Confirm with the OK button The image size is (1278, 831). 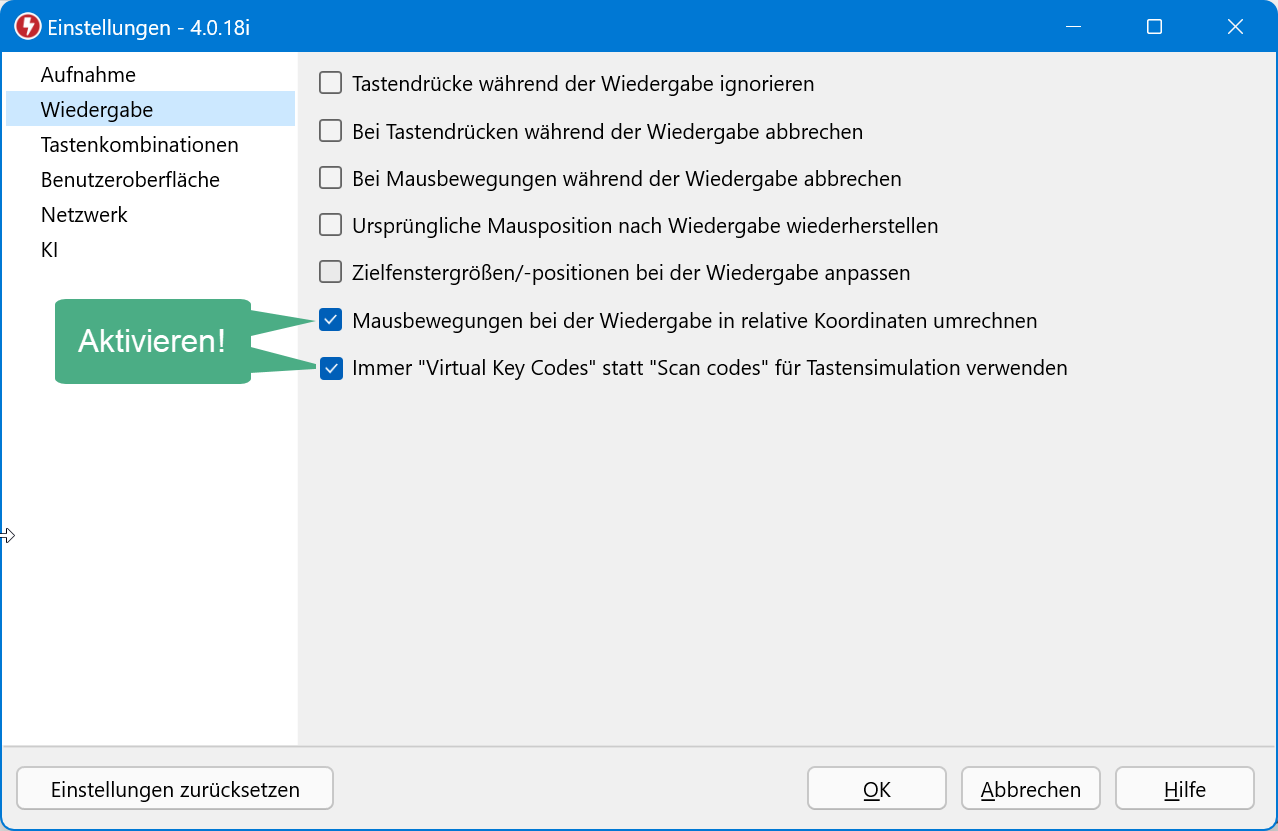pos(876,789)
